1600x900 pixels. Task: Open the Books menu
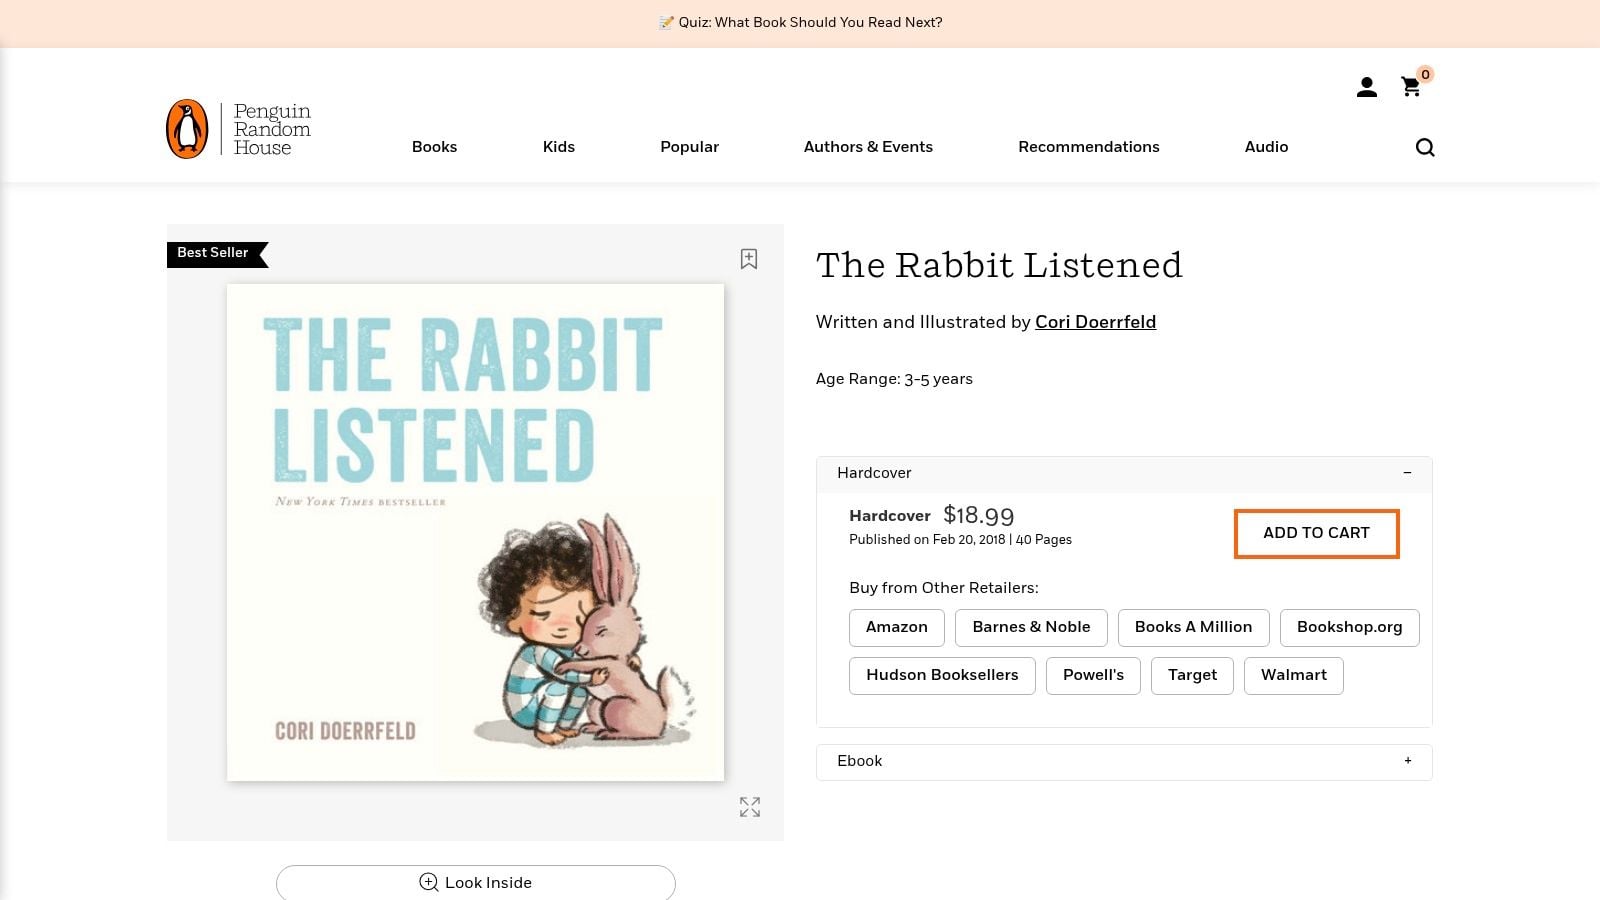coord(434,147)
